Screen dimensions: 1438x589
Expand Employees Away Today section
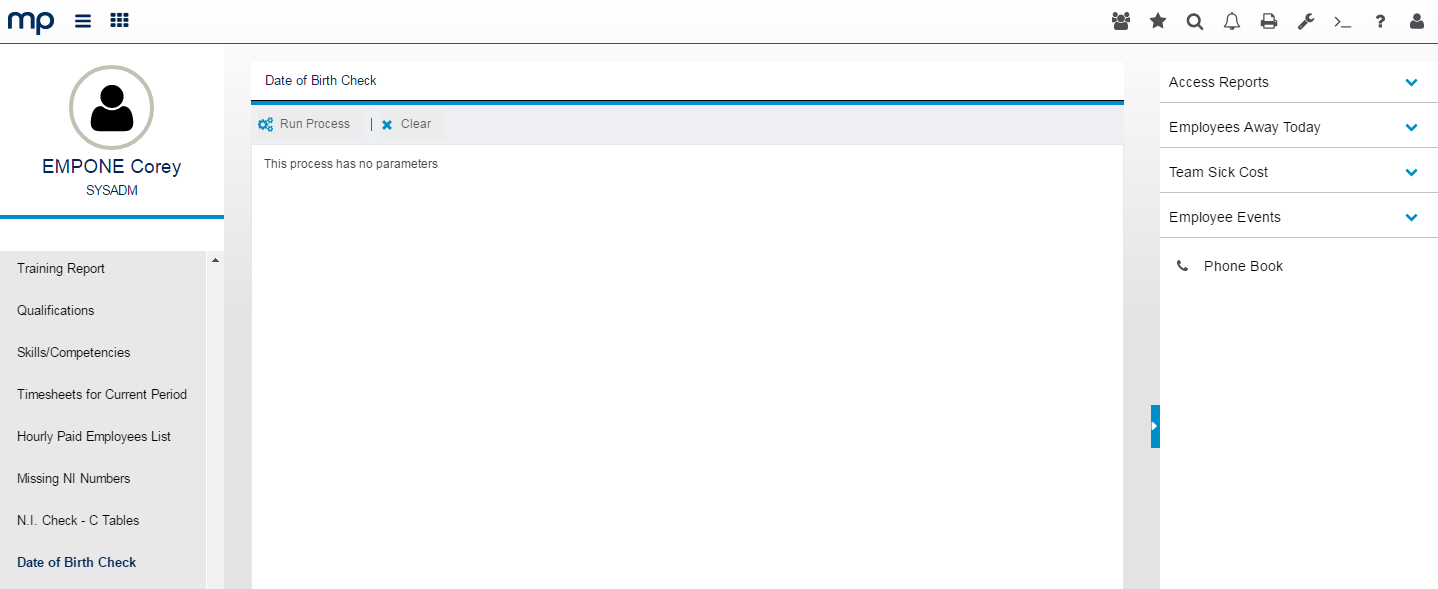(x=1411, y=127)
